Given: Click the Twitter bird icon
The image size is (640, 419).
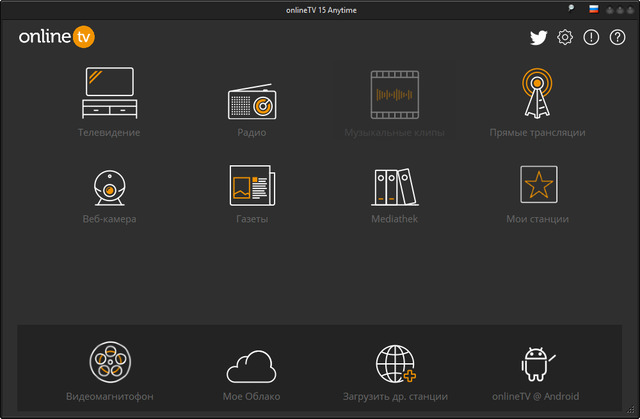Looking at the screenshot, I should 539,38.
